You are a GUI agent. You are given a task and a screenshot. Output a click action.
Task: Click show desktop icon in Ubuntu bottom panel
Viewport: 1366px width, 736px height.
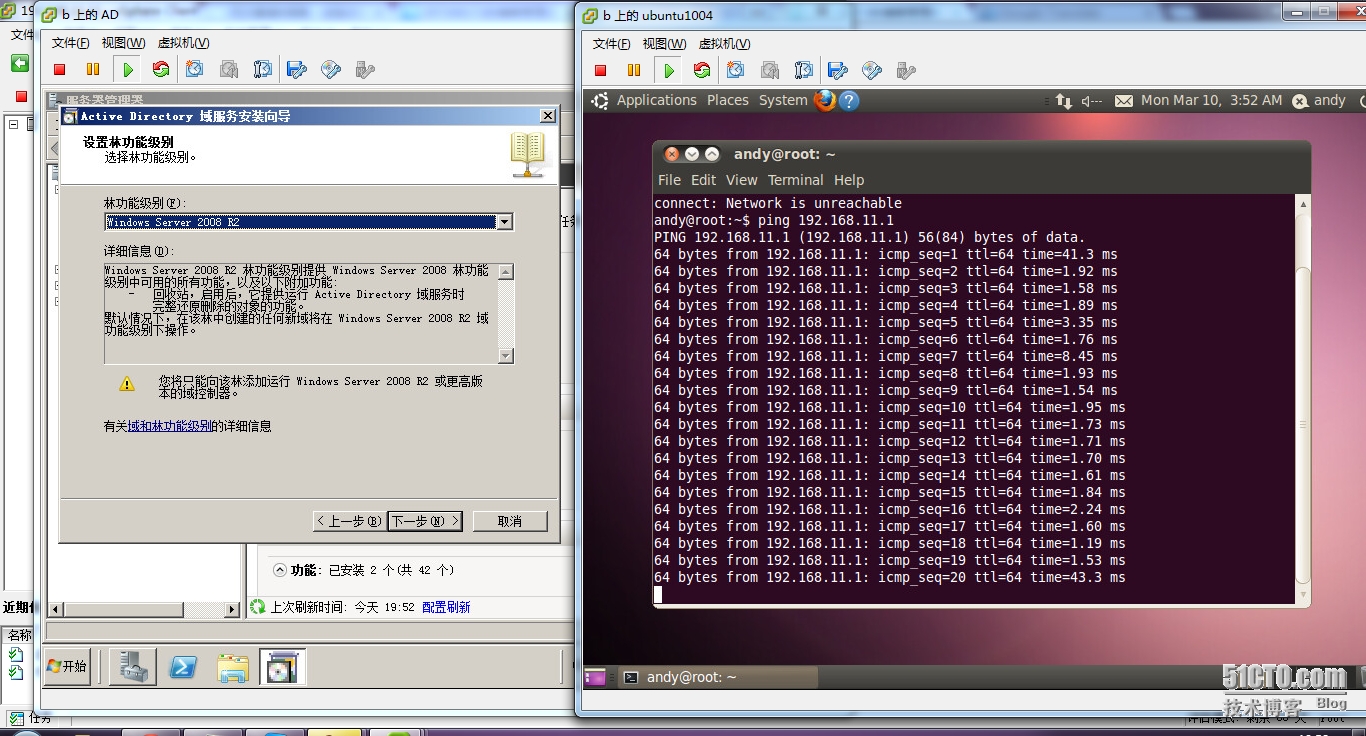[x=596, y=677]
